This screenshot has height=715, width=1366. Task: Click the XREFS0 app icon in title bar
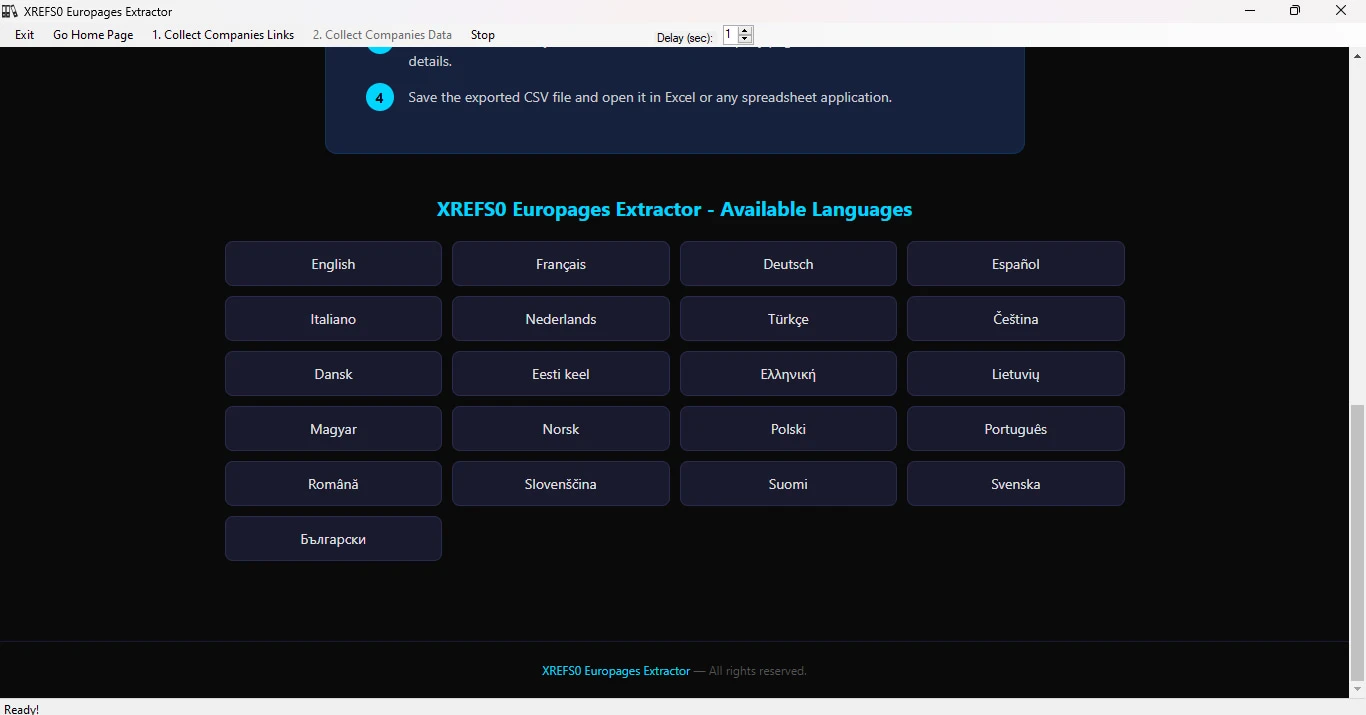(11, 11)
